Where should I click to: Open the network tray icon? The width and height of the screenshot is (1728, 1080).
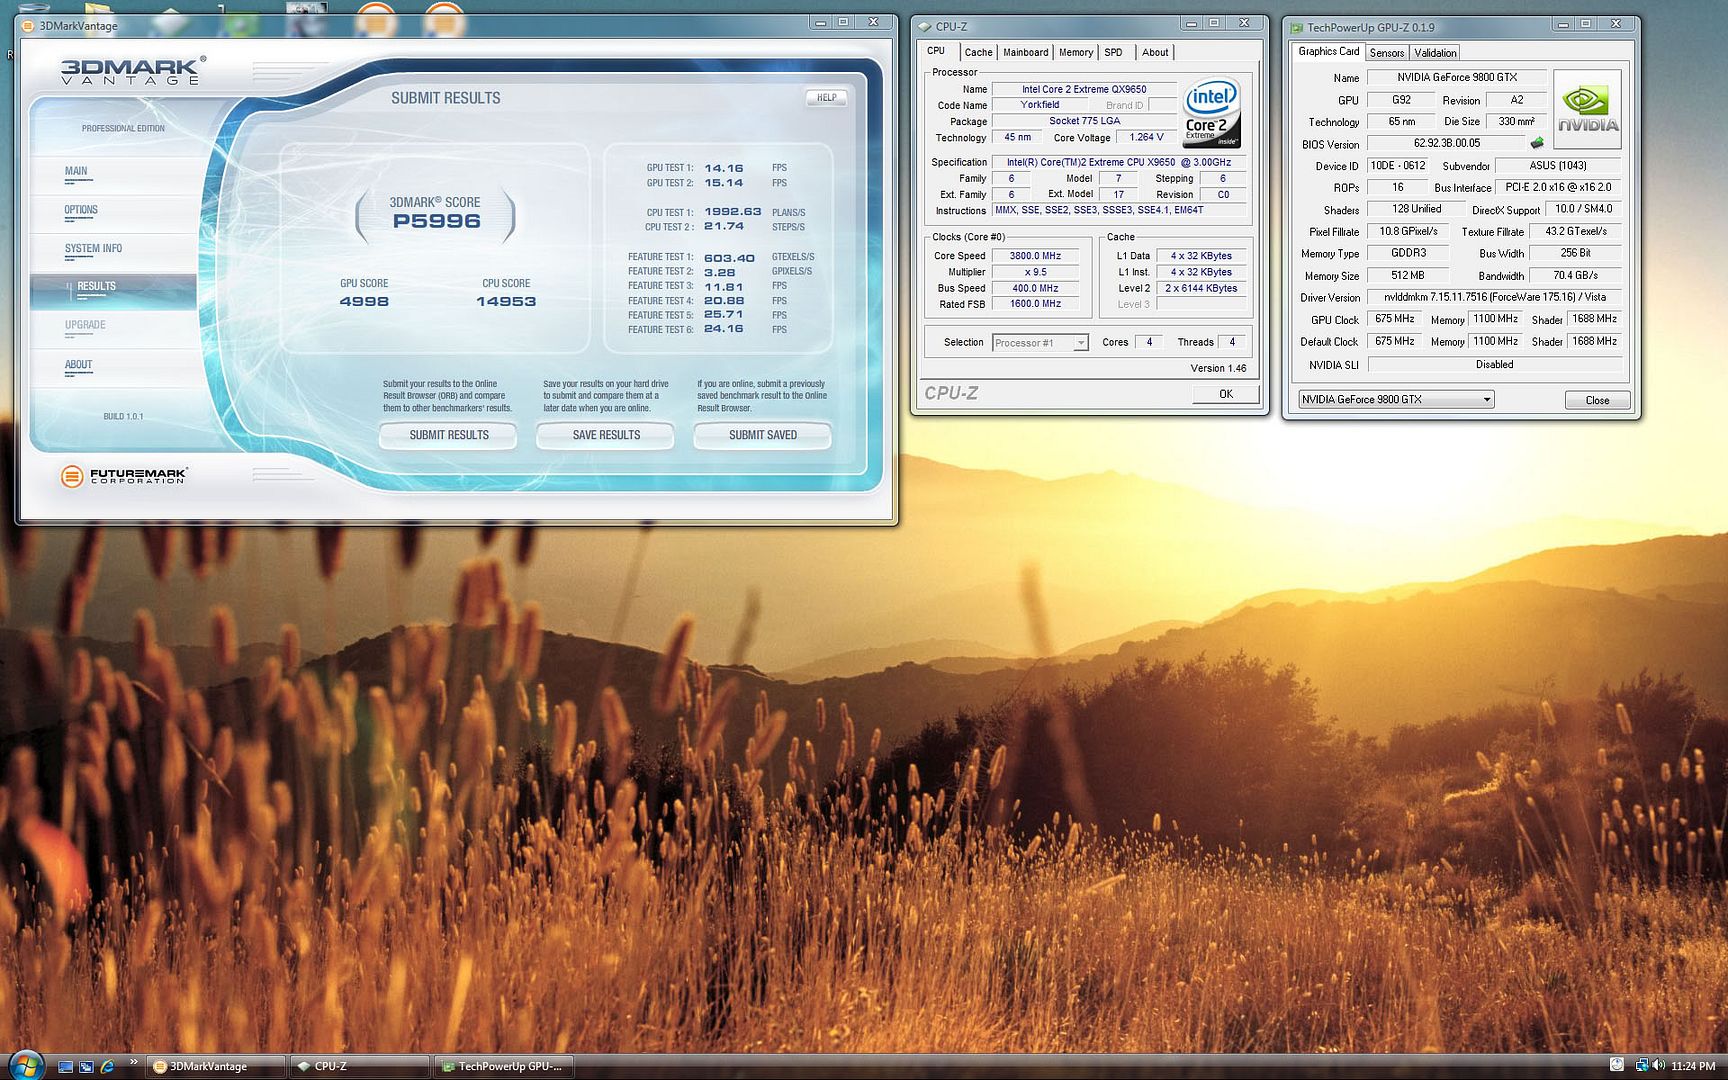pyautogui.click(x=1642, y=1066)
